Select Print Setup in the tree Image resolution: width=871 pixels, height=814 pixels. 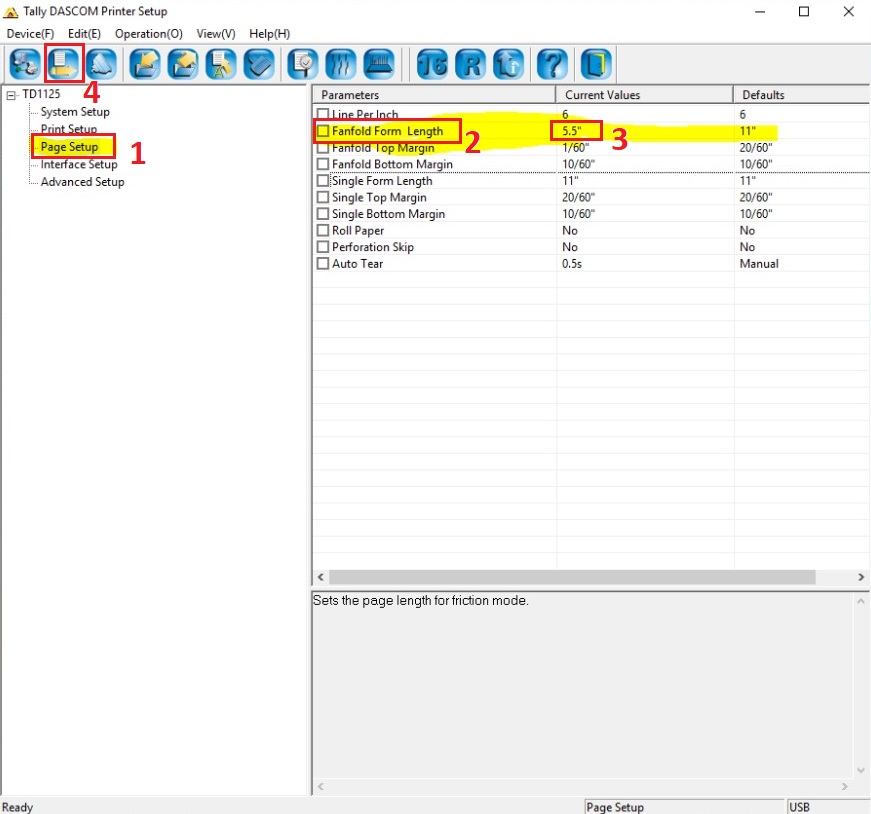[69, 129]
